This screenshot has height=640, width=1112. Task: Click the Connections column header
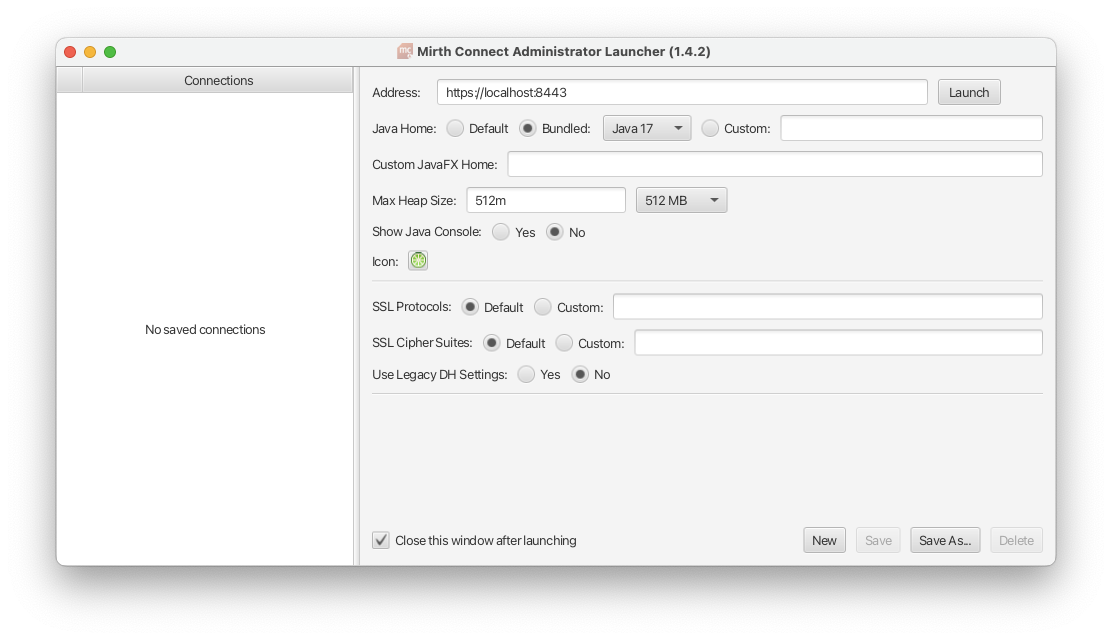point(218,80)
